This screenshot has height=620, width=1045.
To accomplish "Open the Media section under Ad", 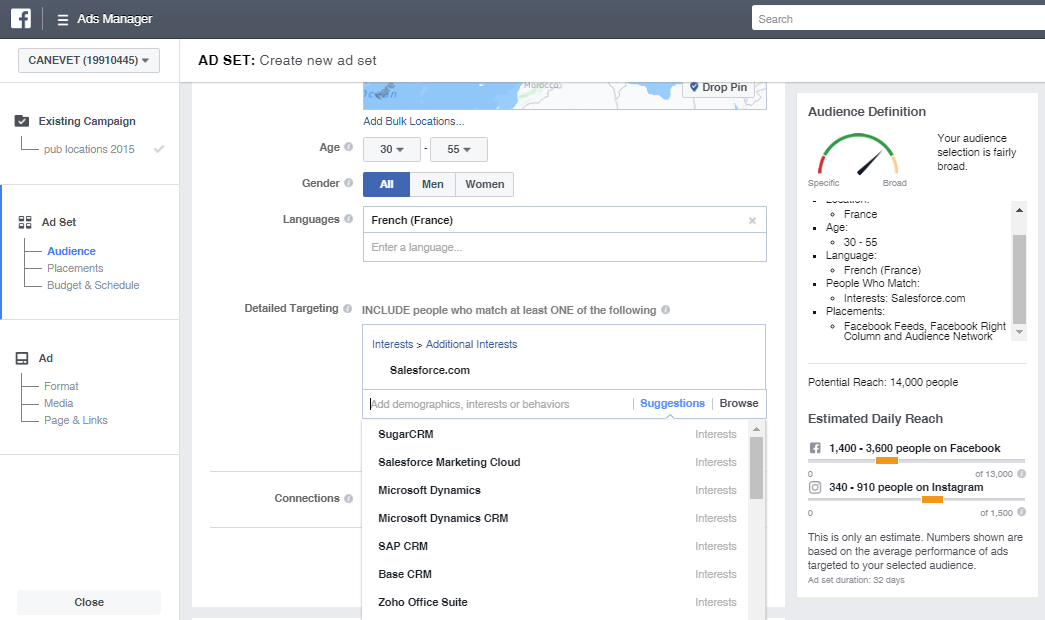I will [x=59, y=403].
